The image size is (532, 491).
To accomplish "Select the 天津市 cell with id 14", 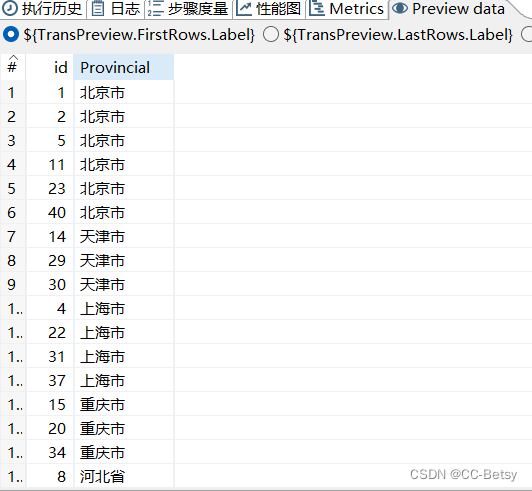I will [124, 237].
